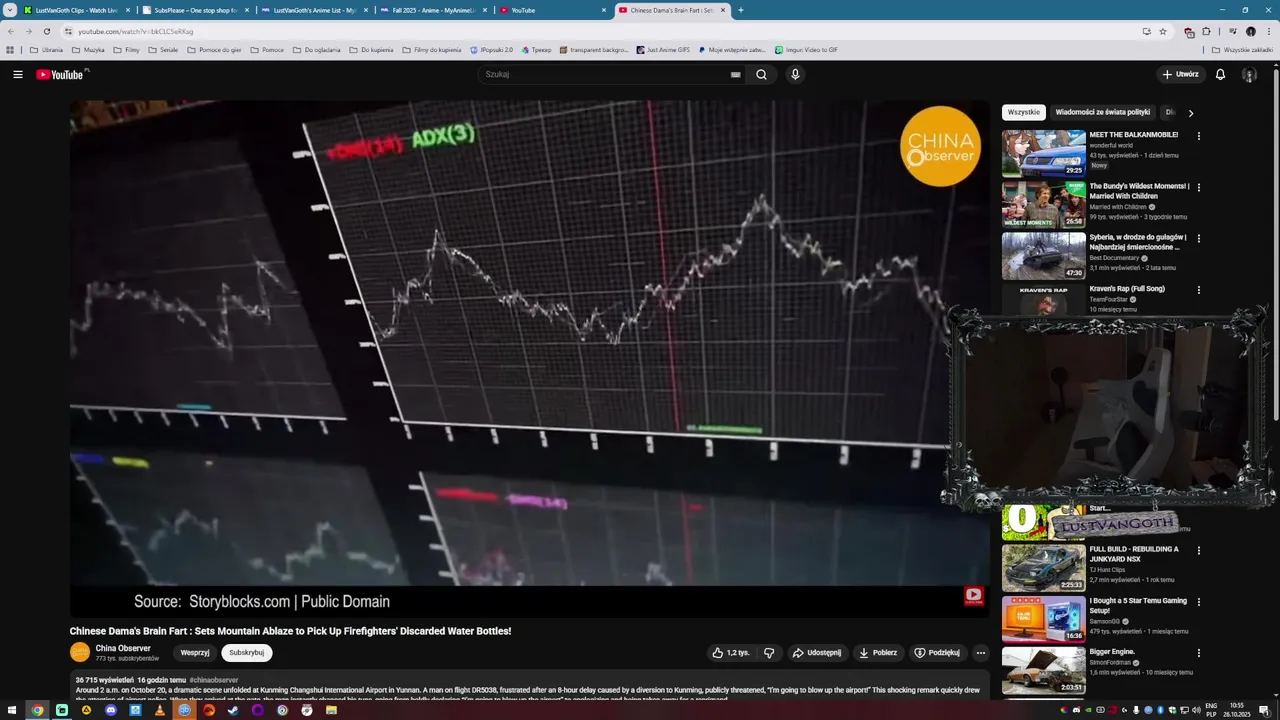The height and width of the screenshot is (720, 1280).
Task: Close the Chinese Dama's Brain Fart tab
Action: 723,10
